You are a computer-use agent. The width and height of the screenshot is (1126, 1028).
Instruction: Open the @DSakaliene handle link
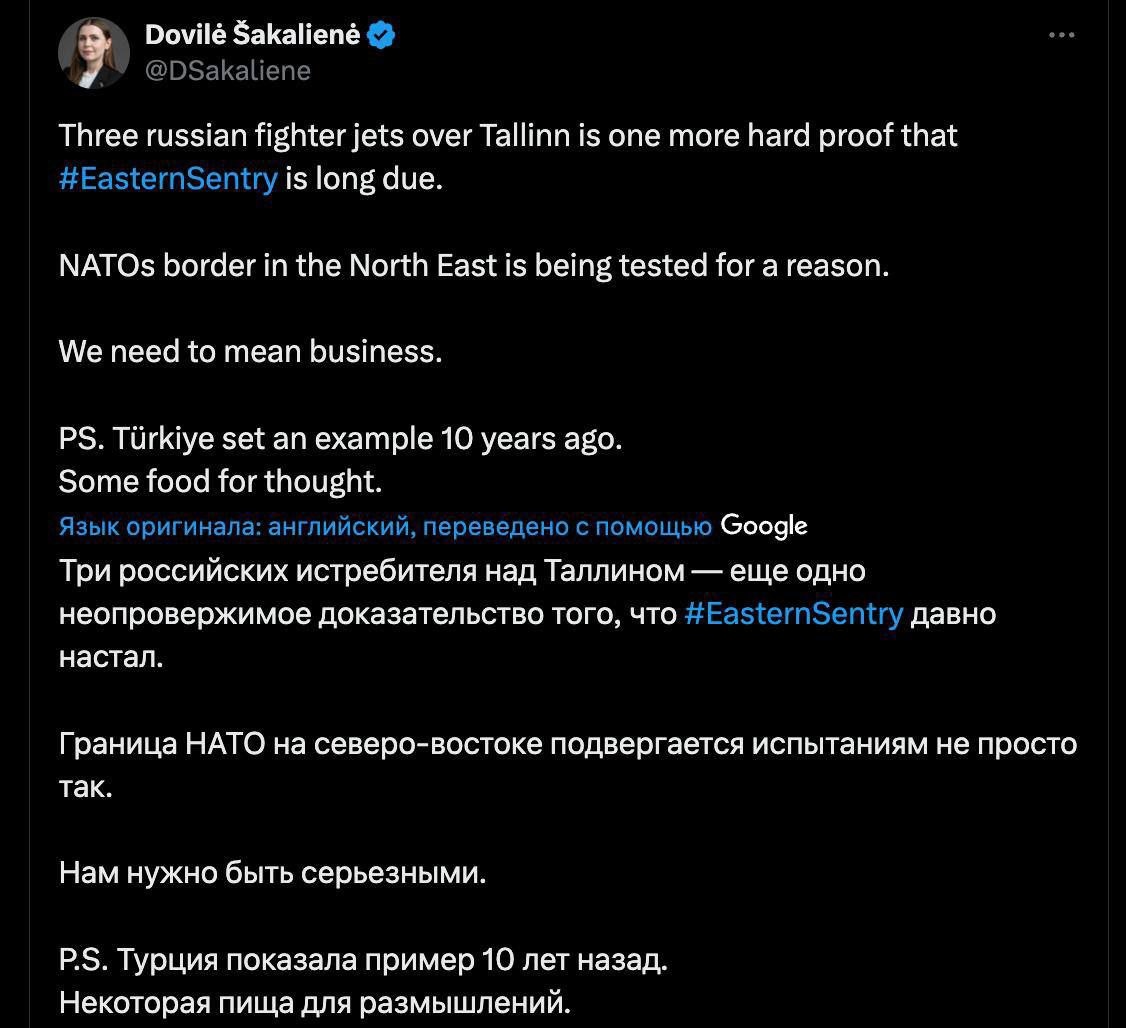(x=228, y=70)
